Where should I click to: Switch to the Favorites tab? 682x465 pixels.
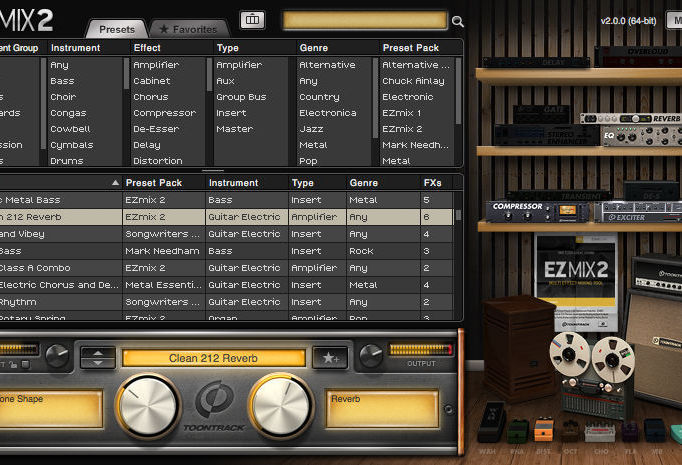click(190, 29)
